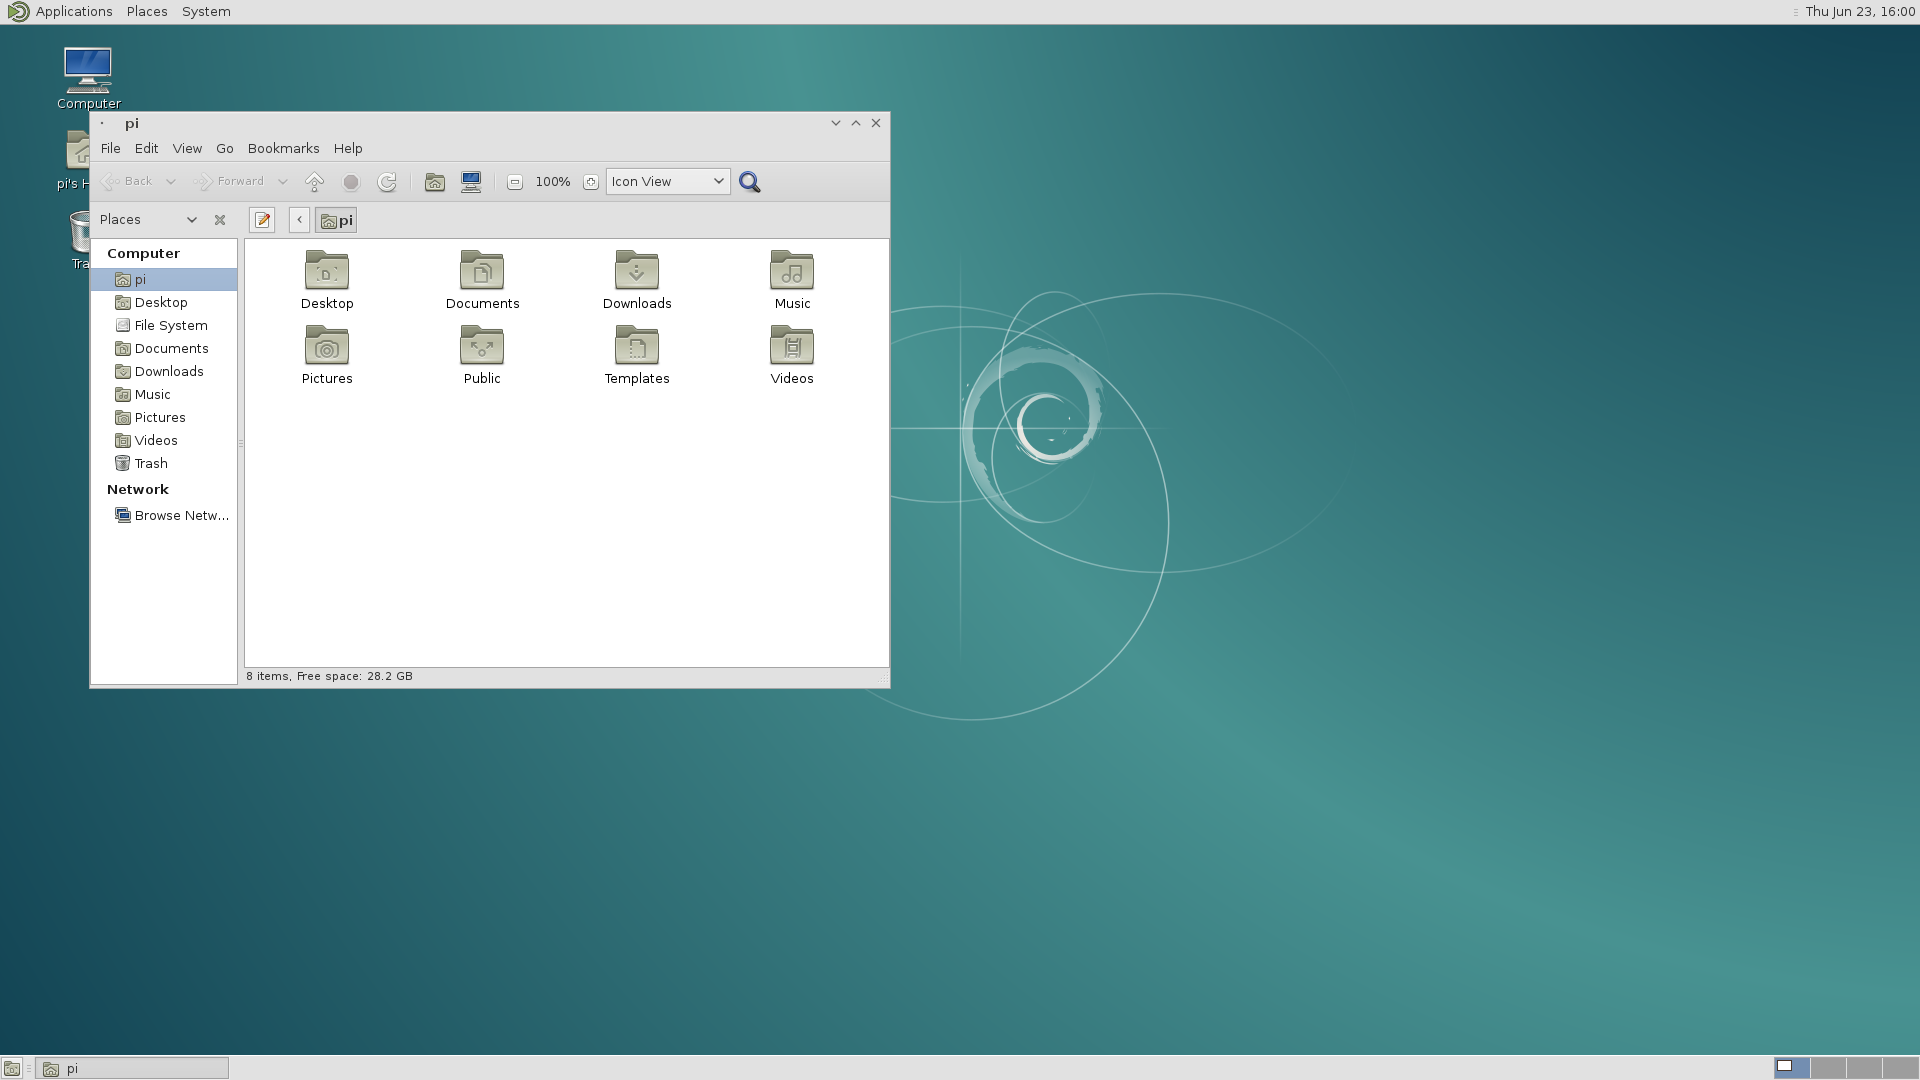
Task: Click the 100% zoom level label
Action: [x=553, y=182]
